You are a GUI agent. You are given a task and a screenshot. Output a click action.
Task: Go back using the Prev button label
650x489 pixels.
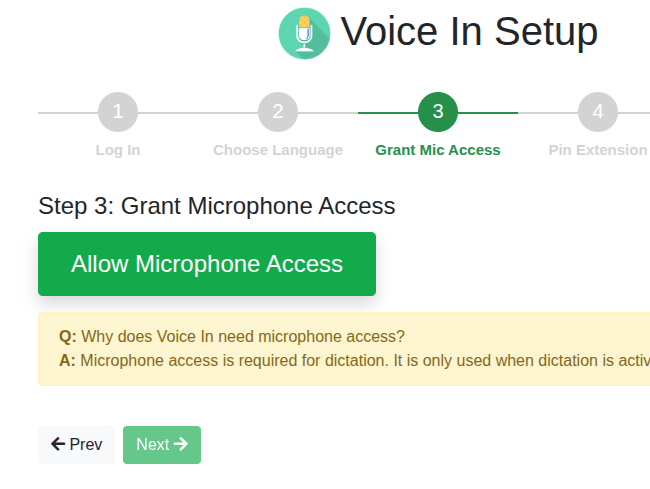(x=86, y=445)
